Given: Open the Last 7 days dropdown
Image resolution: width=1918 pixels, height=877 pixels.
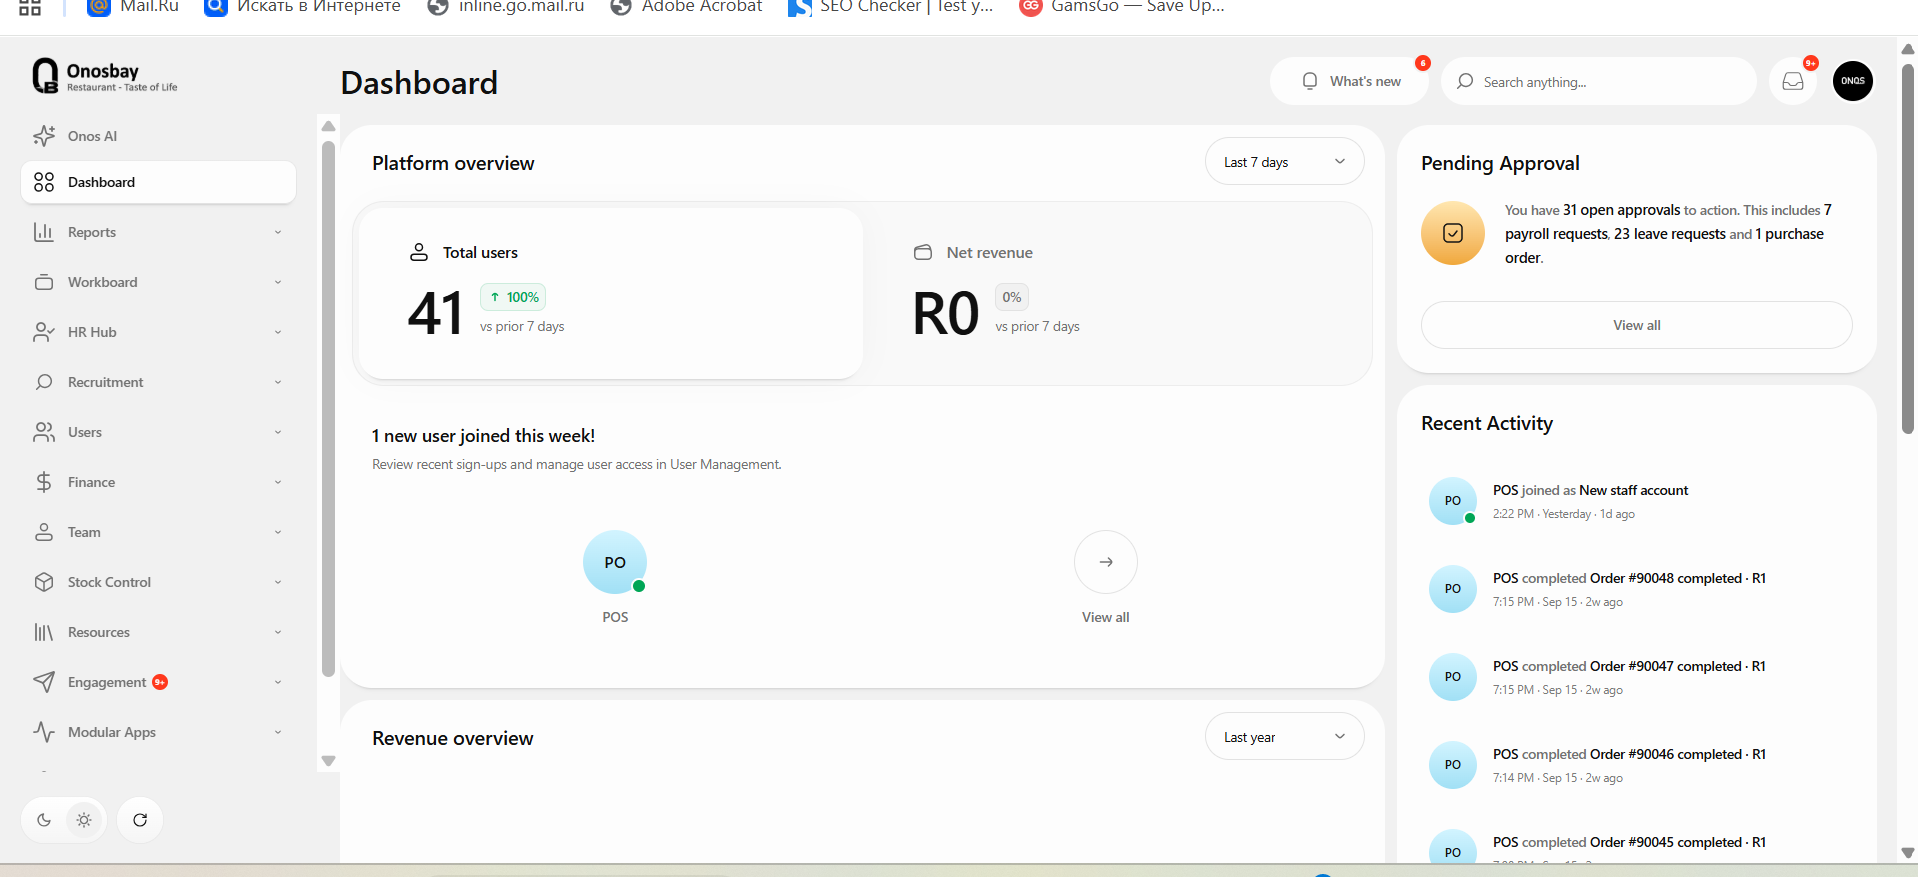Looking at the screenshot, I should click(x=1284, y=162).
